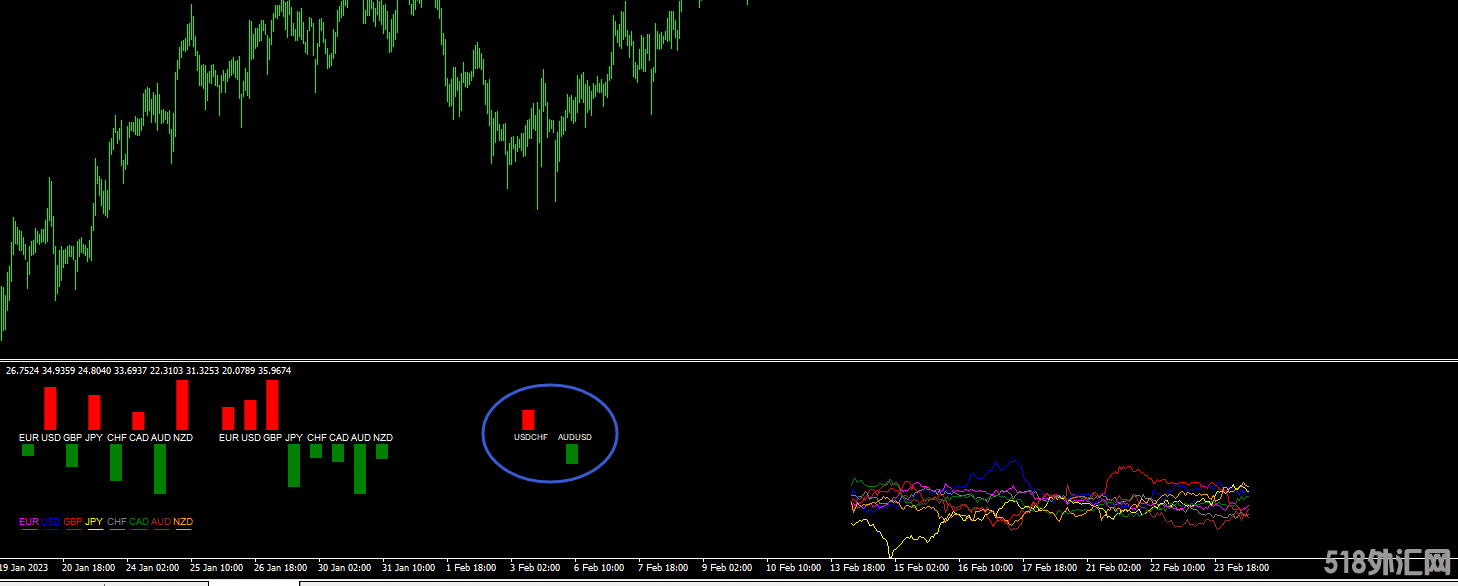Click indicator value 20.0789
Image resolution: width=1458 pixels, height=586 pixels.
[238, 371]
